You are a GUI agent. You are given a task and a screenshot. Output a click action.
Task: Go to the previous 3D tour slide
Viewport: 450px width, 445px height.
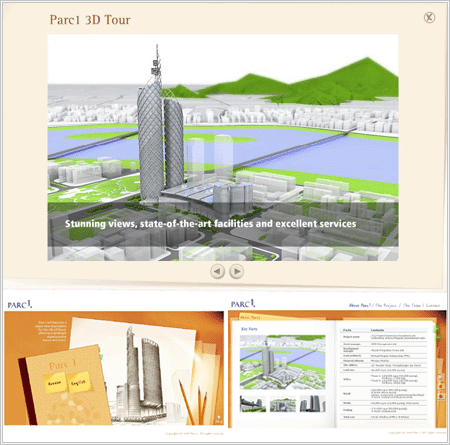tap(217, 271)
